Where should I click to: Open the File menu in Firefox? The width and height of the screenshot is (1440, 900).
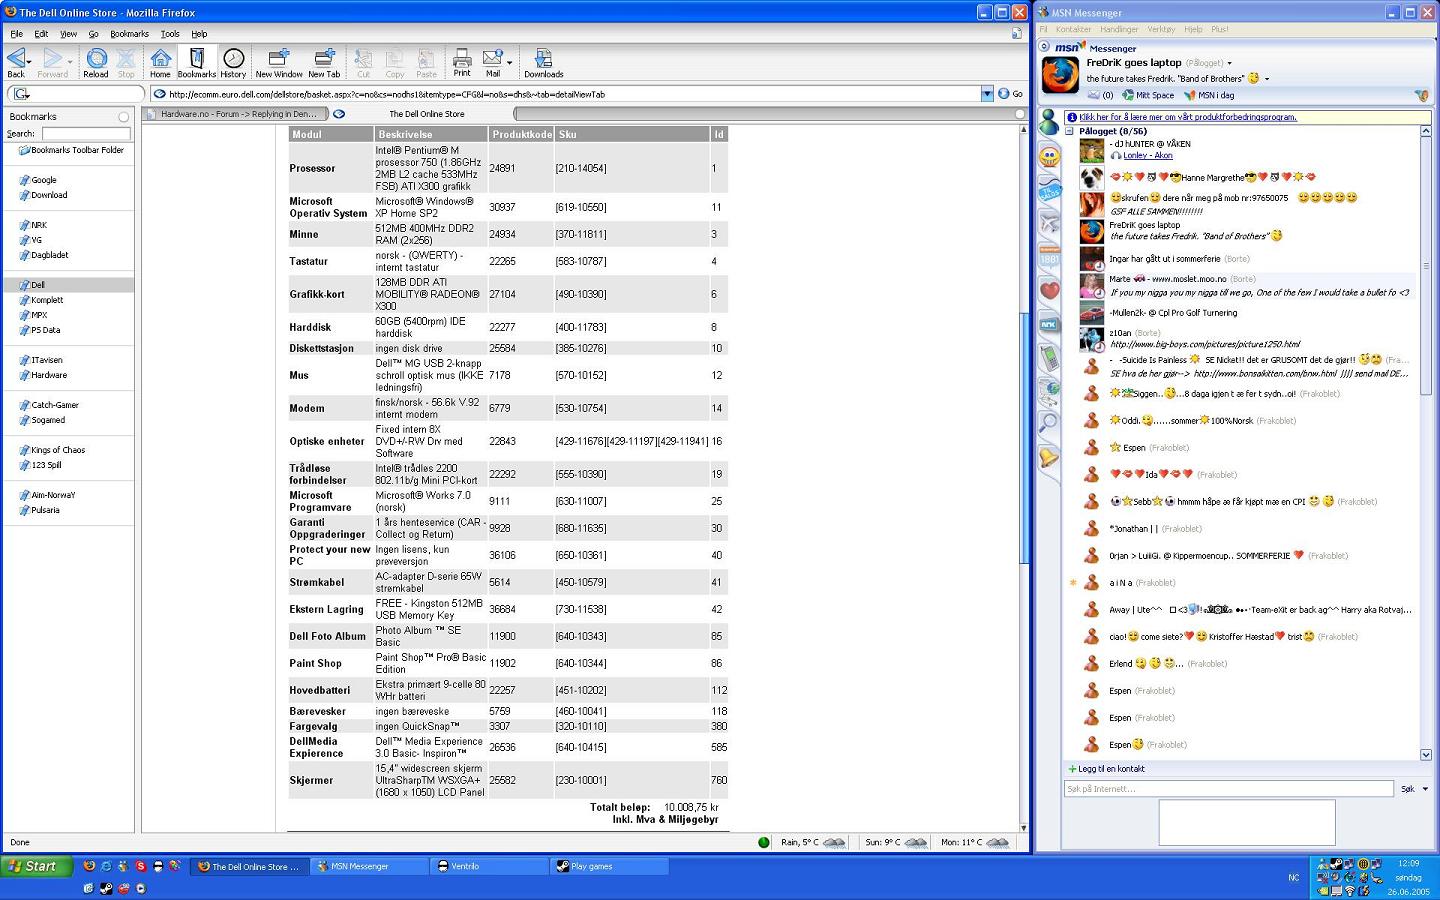pos(17,34)
